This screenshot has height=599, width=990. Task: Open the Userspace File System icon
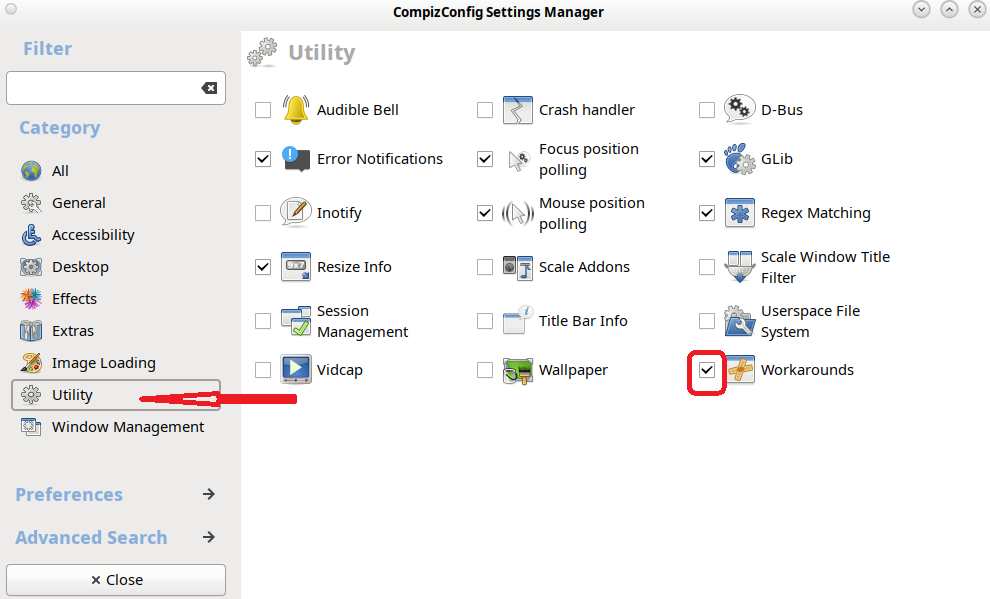(x=739, y=321)
